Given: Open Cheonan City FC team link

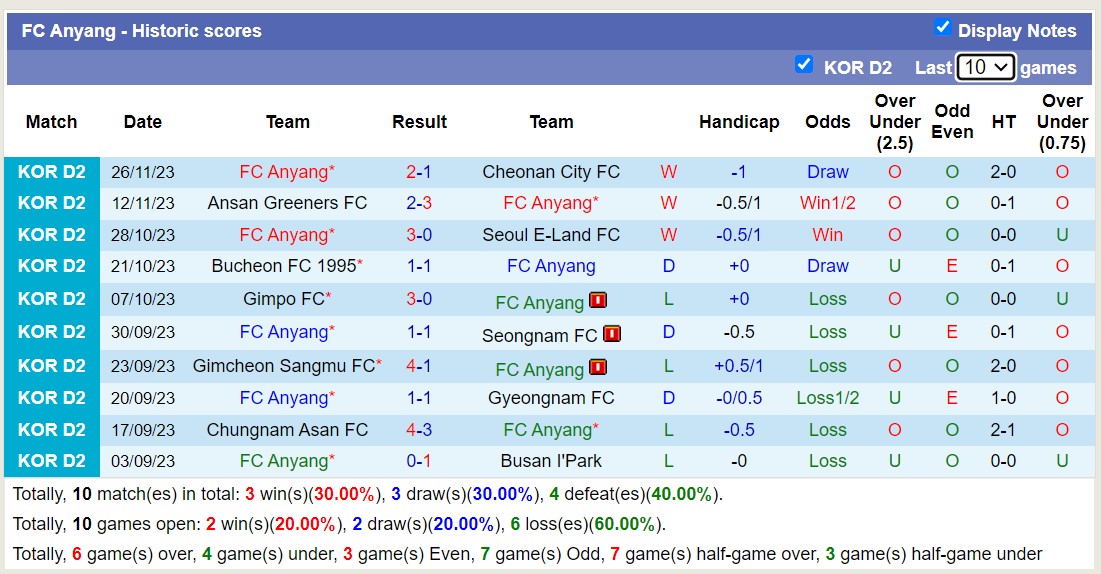Looking at the screenshot, I should coord(551,172).
